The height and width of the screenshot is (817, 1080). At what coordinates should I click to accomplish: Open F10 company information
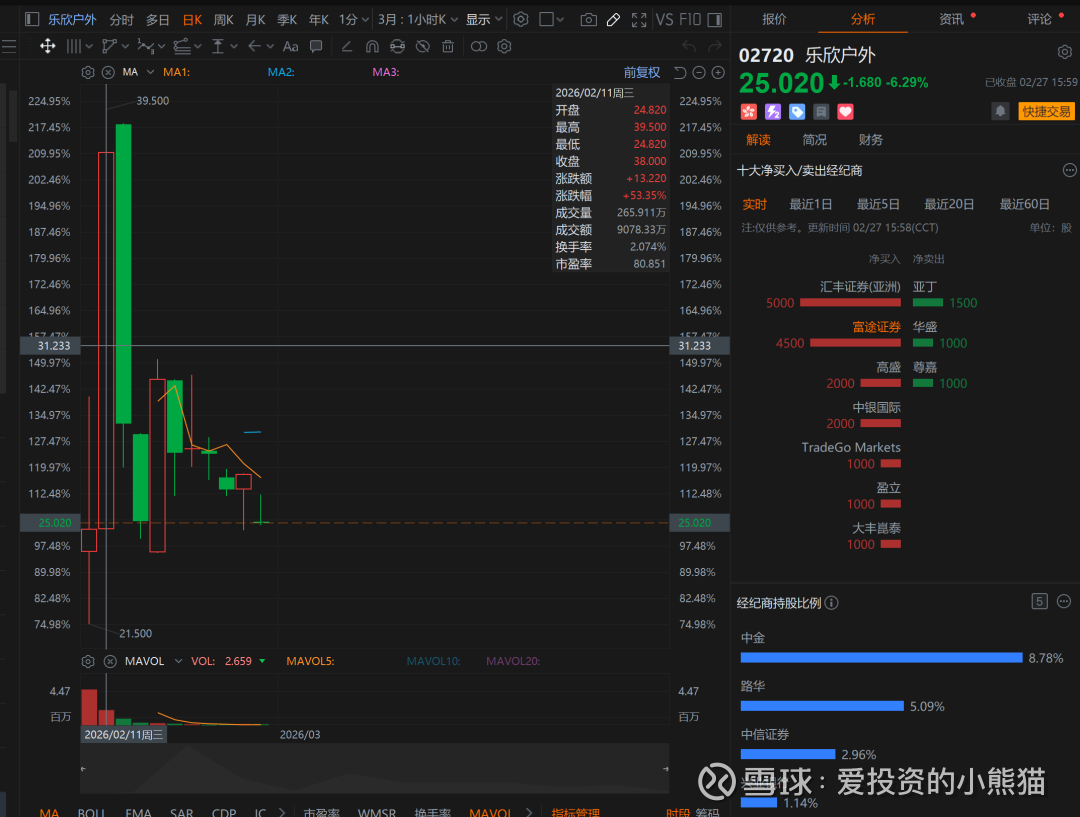tap(690, 19)
